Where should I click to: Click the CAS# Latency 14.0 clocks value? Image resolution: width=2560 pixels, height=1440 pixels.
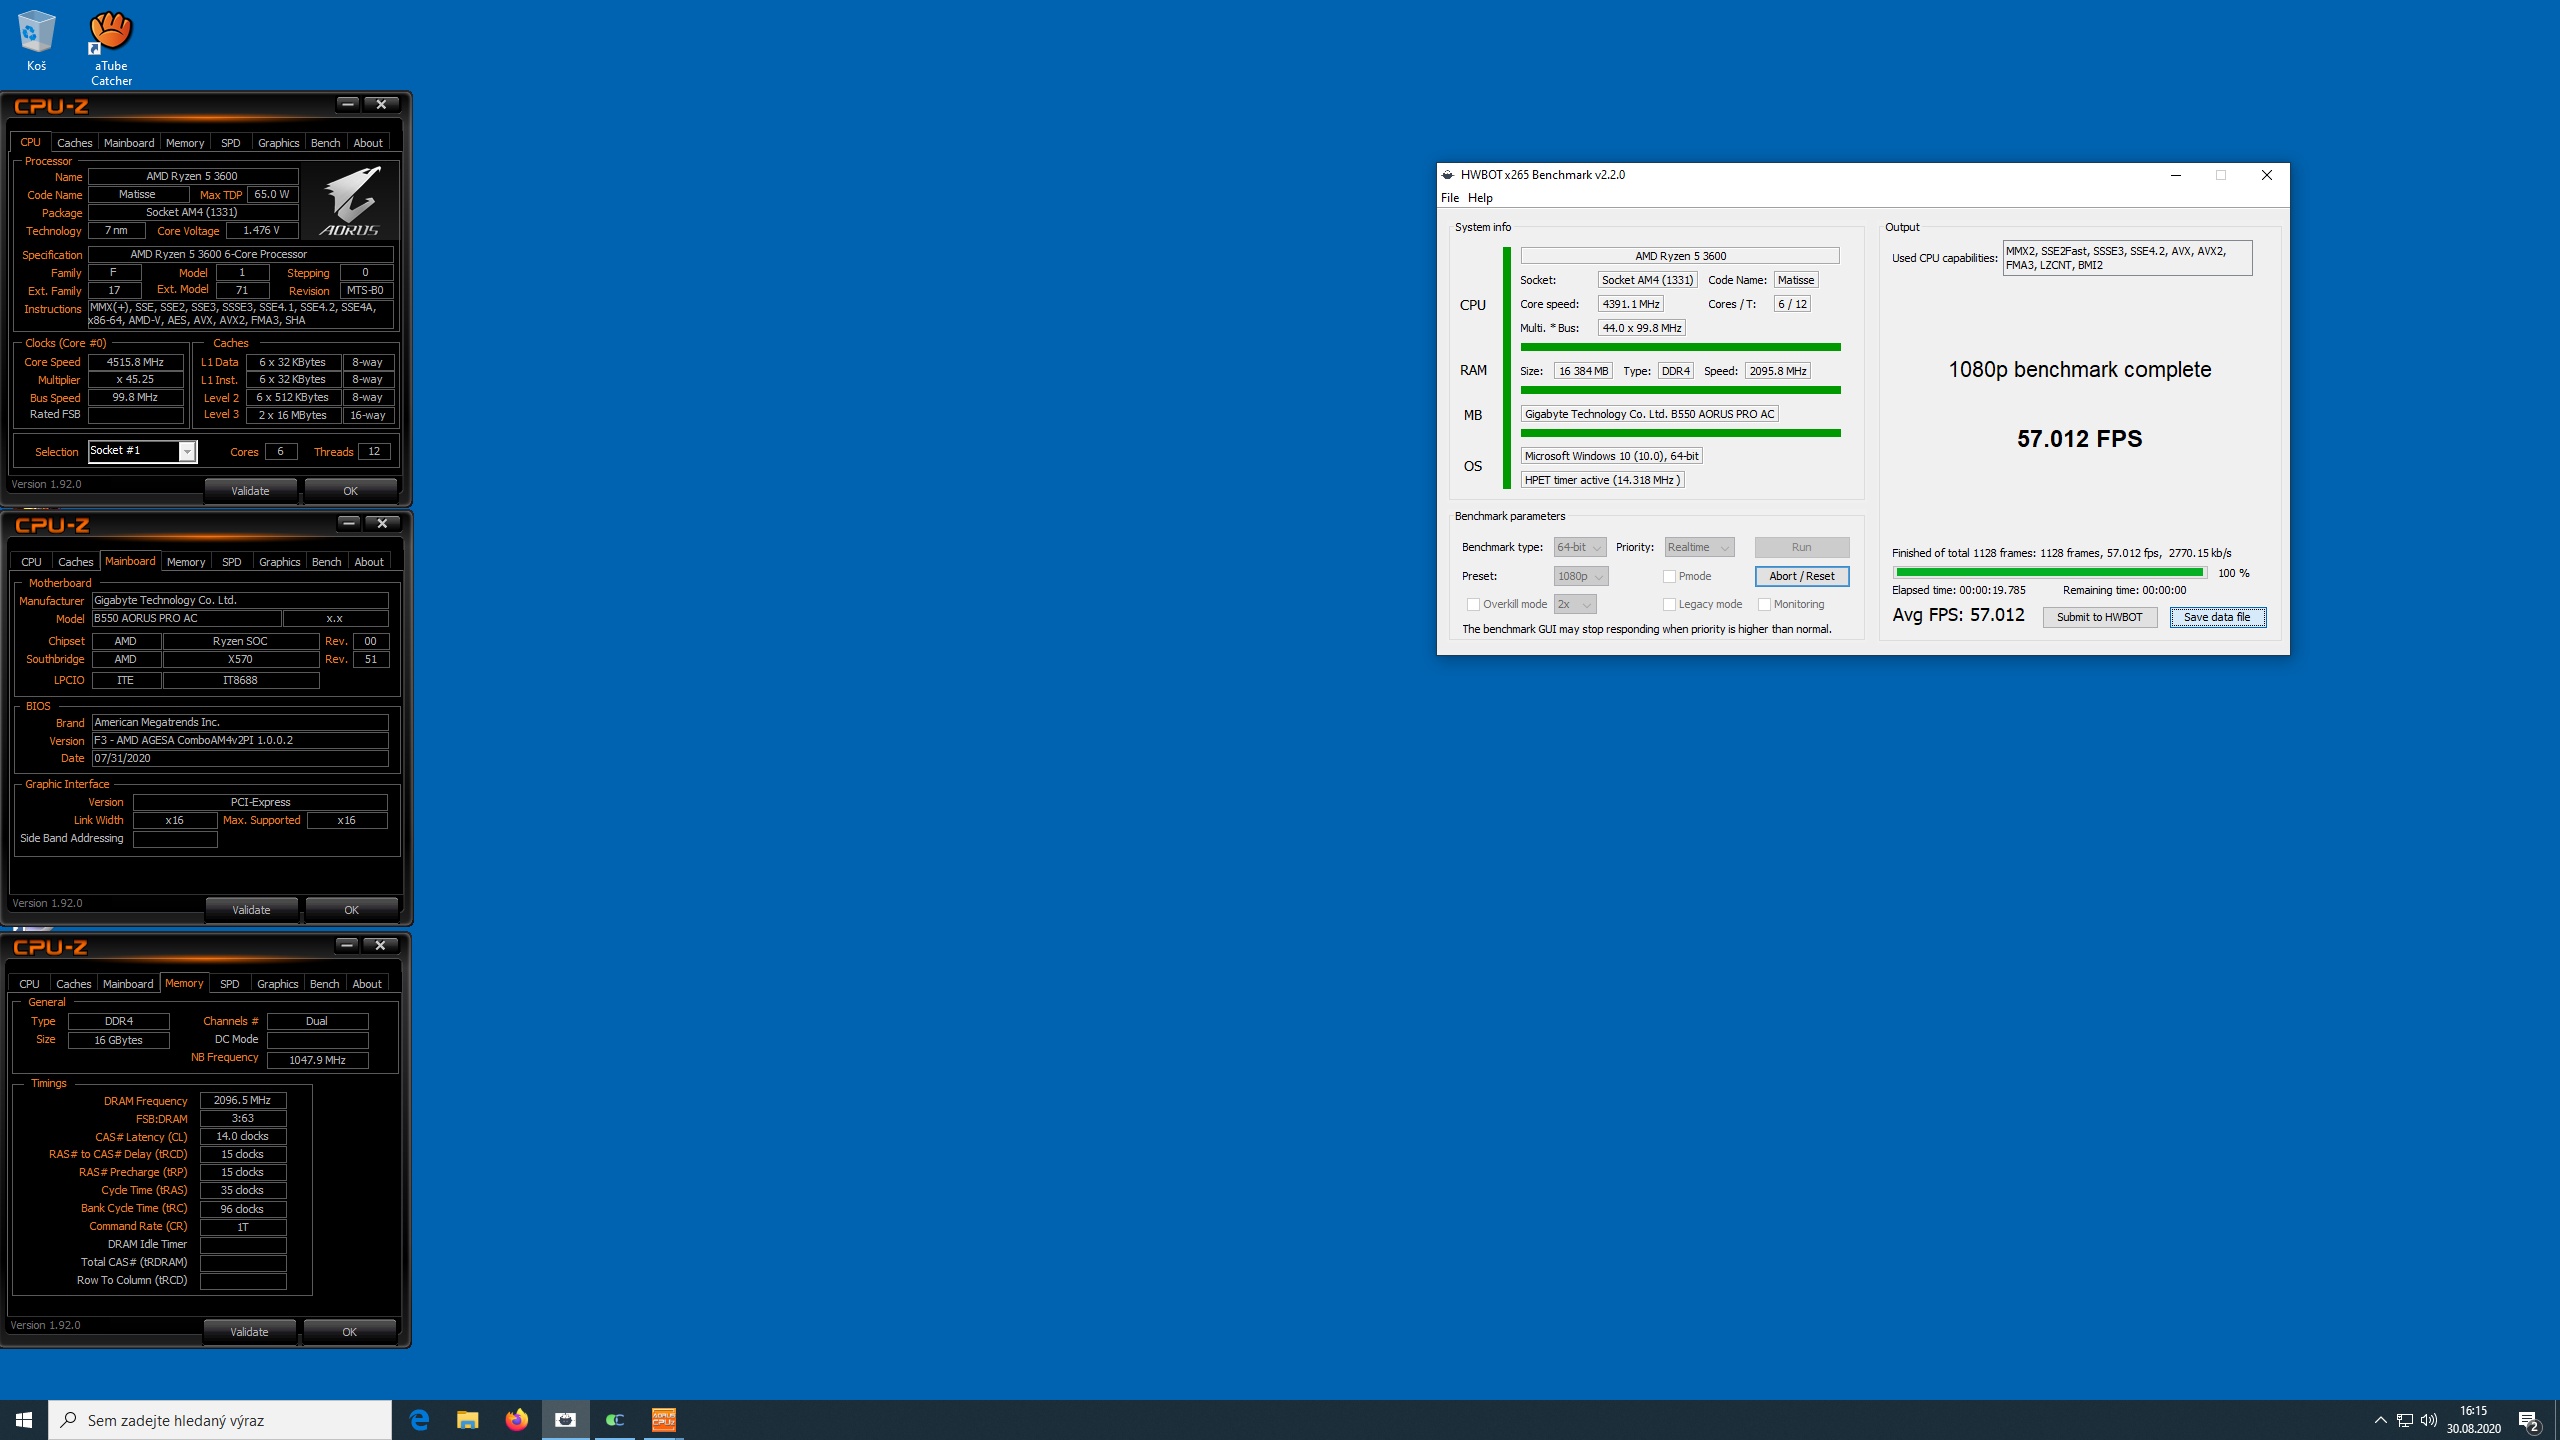(x=243, y=1136)
